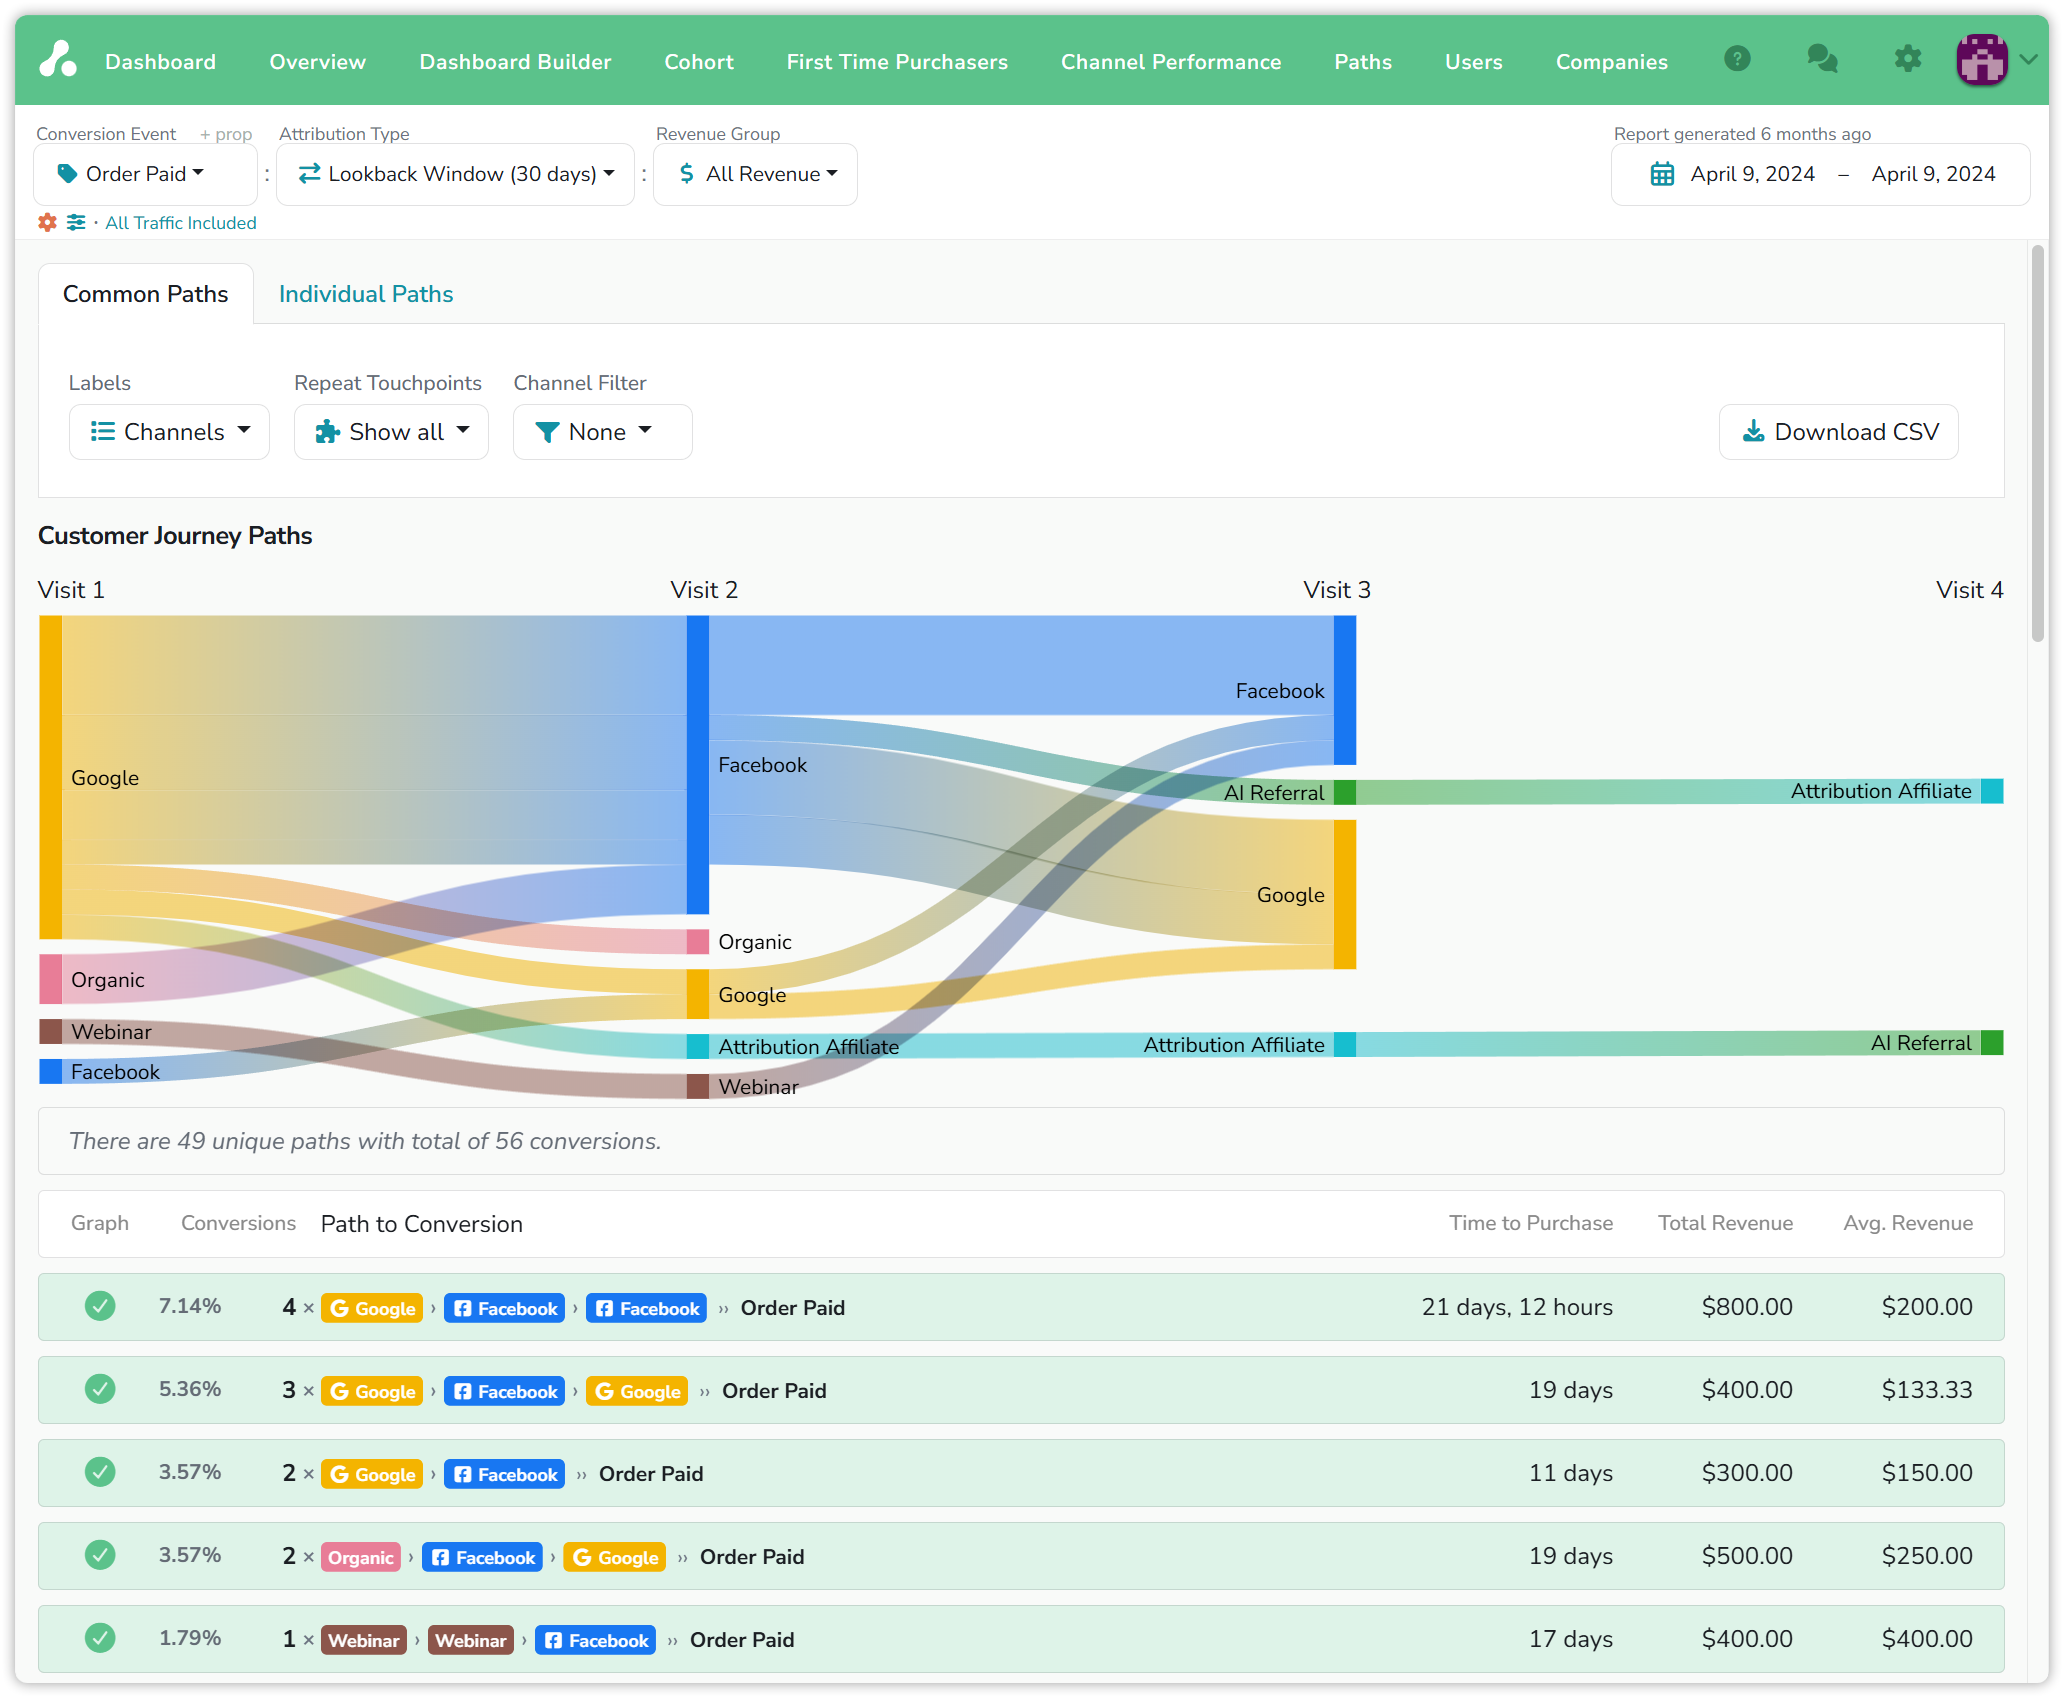Click Avg. Revenue column header
The image size is (2064, 1698).
(1908, 1223)
